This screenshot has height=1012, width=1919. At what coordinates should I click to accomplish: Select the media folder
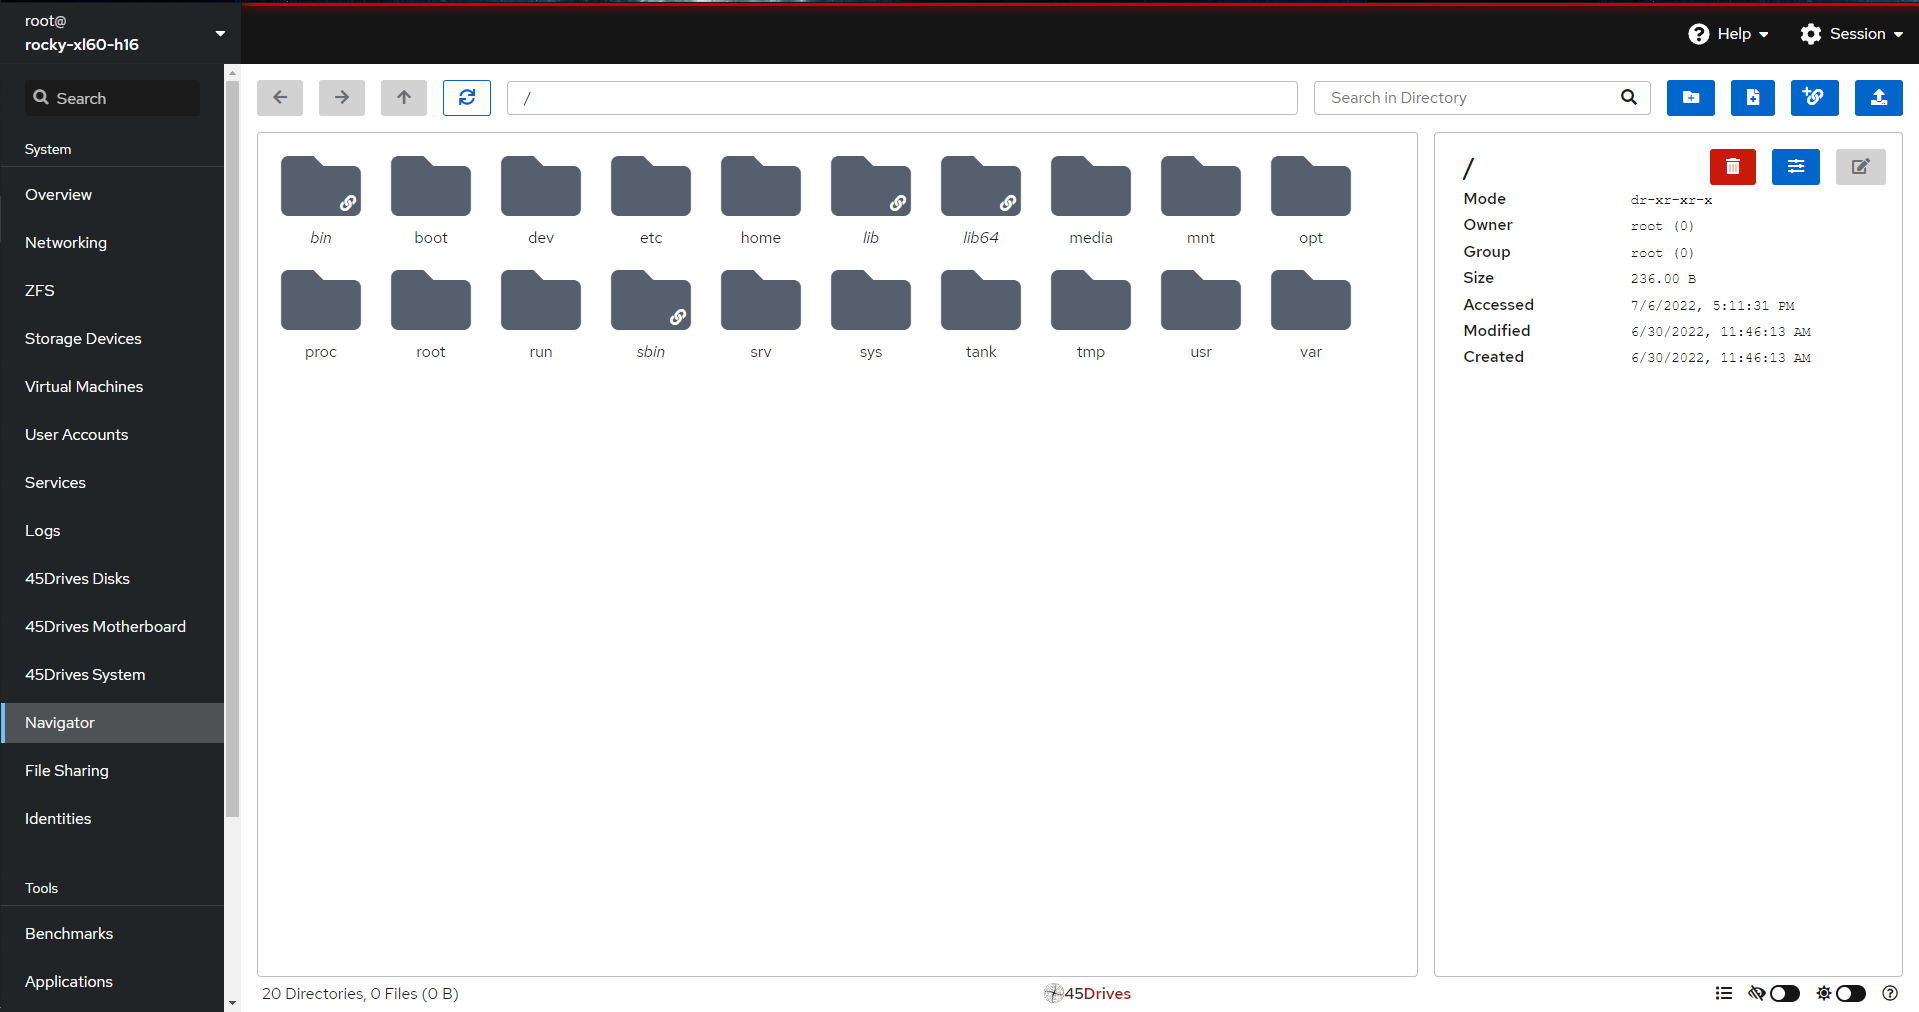coord(1091,200)
